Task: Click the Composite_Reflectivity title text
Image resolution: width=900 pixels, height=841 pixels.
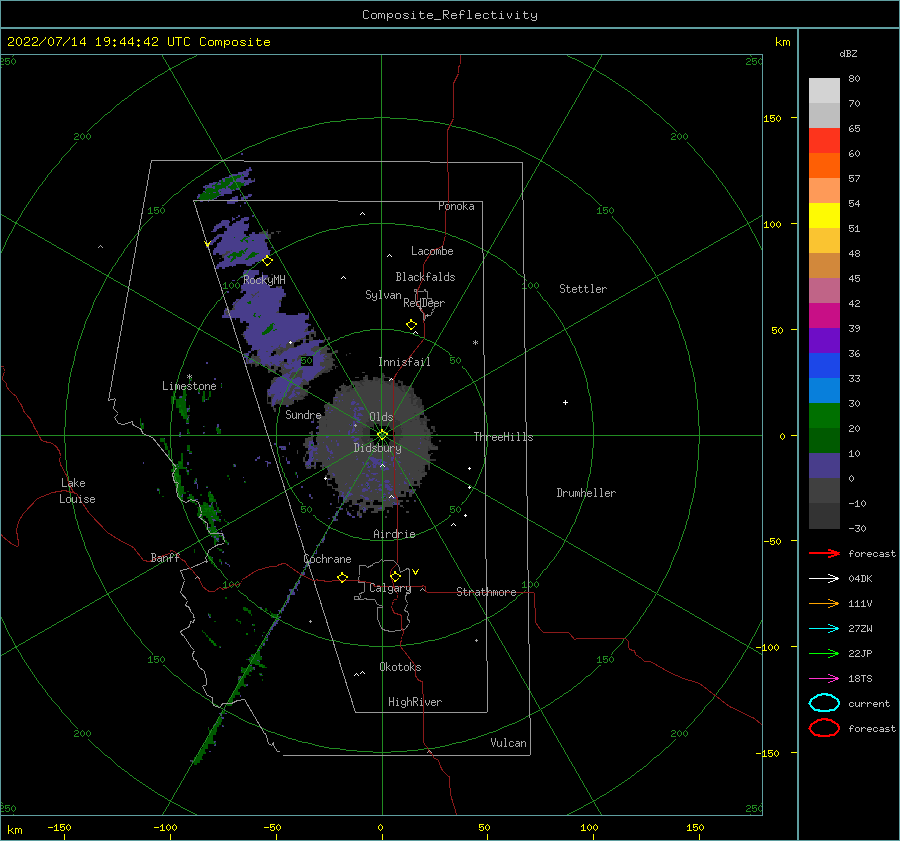Action: [450, 15]
